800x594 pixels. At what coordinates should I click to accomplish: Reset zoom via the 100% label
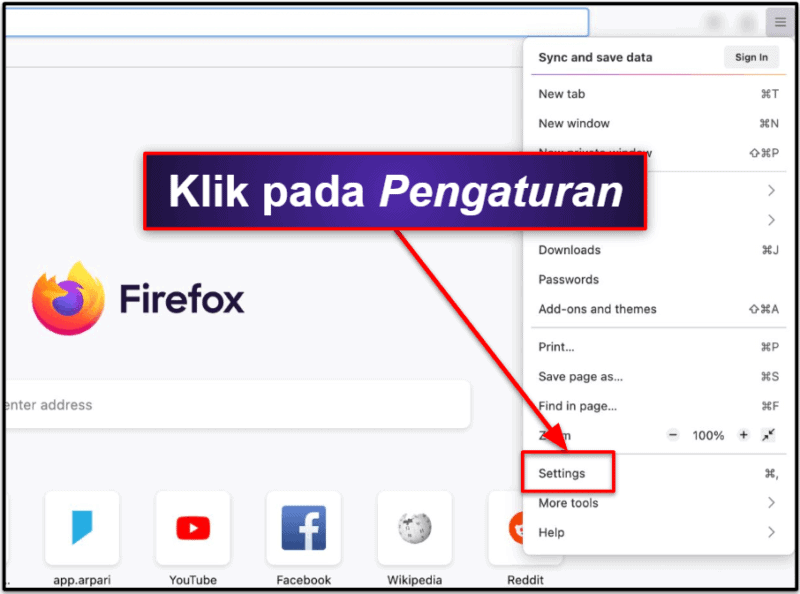click(x=708, y=436)
